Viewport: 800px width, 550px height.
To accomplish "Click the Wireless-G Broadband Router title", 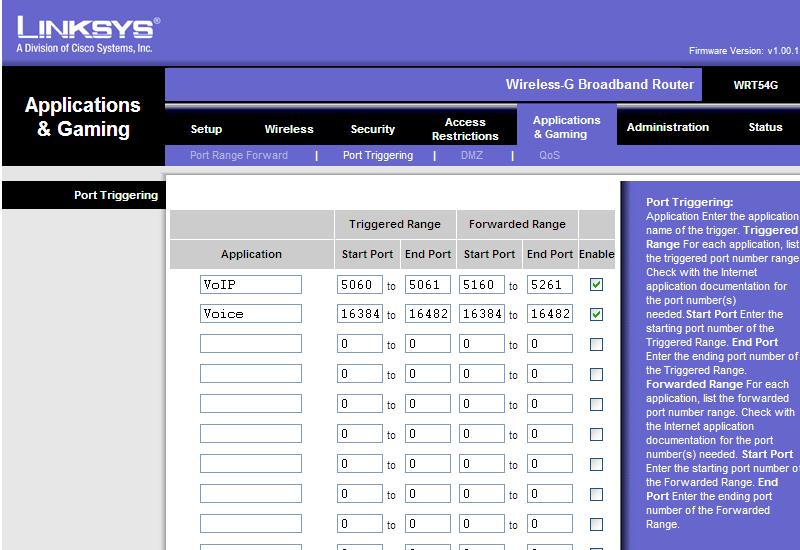I will pos(599,85).
